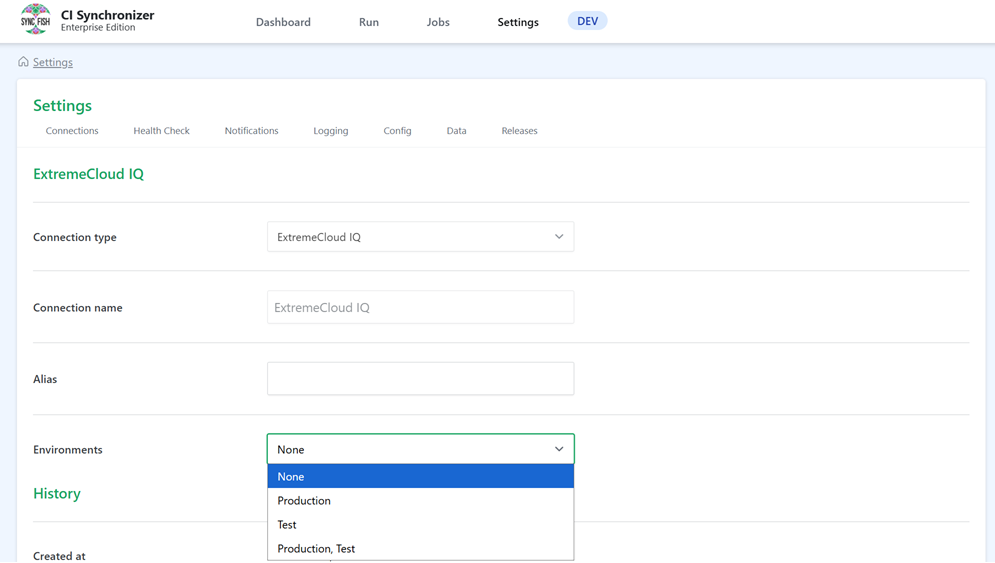Click the Sync Fish logo icon

(36, 20)
